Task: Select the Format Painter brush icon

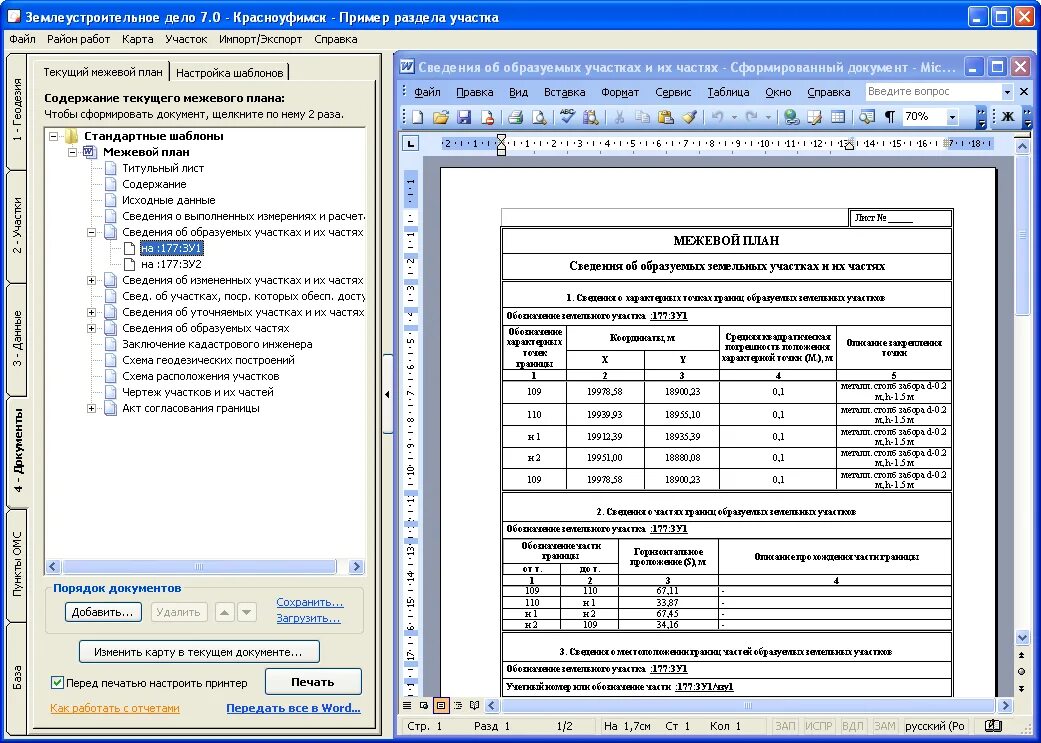Action: point(689,117)
